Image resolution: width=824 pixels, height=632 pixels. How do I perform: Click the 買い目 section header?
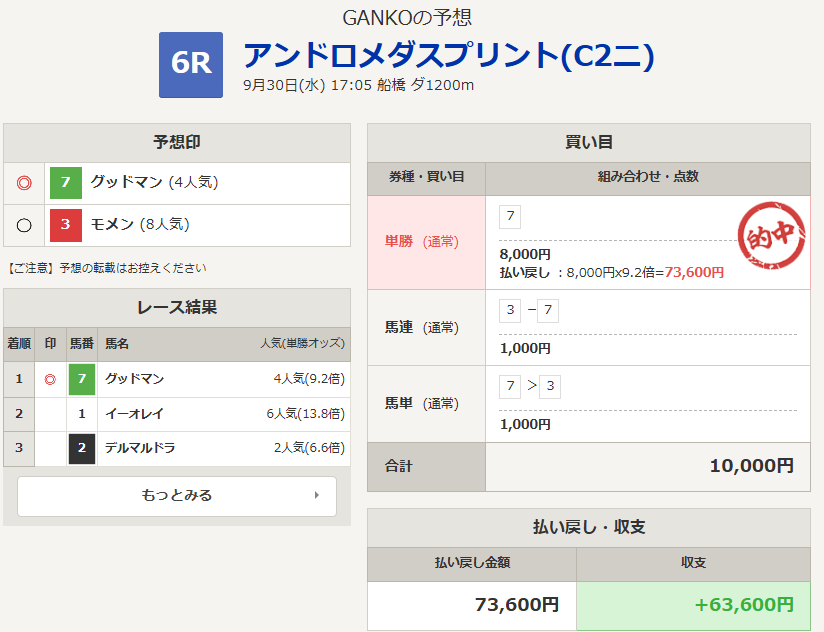coord(589,142)
